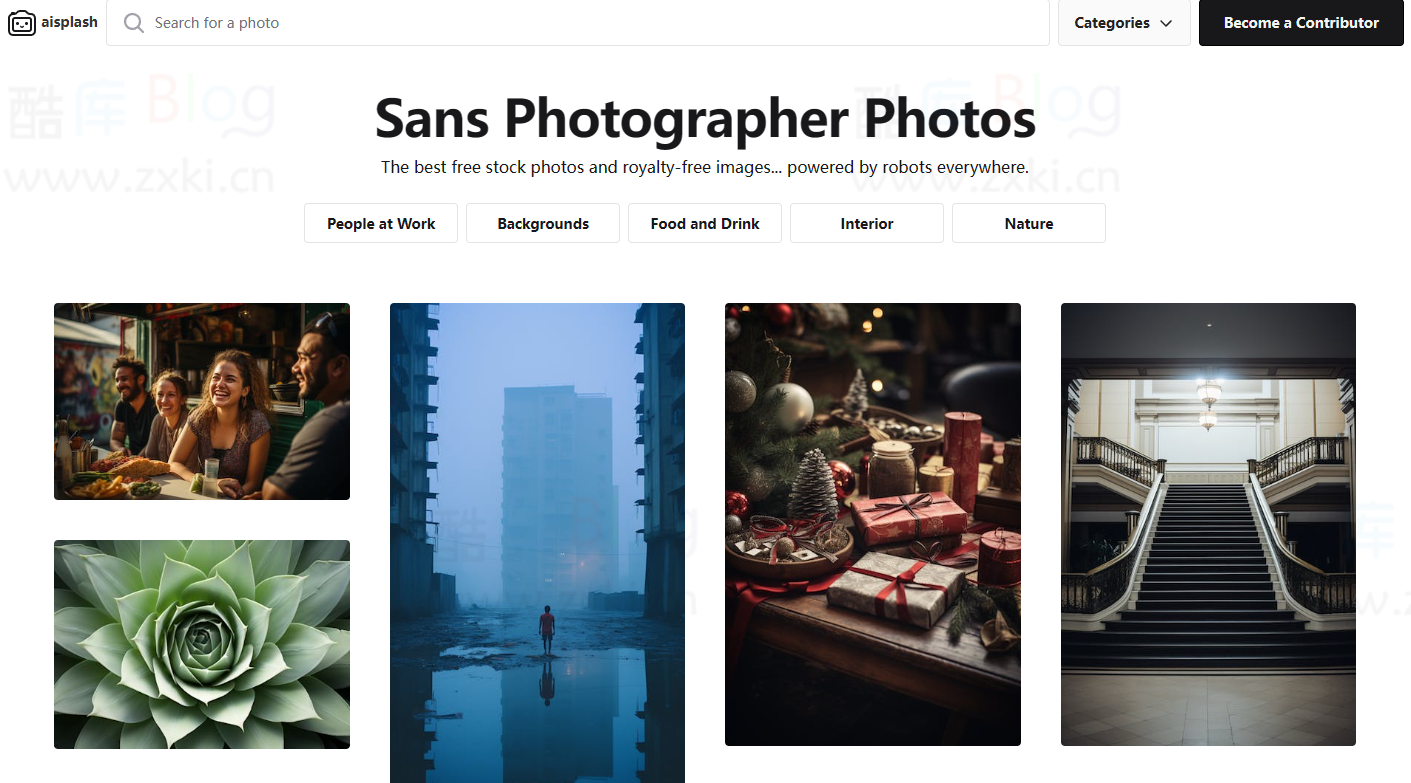Open the Interior category
1411x783 pixels.
tap(867, 223)
